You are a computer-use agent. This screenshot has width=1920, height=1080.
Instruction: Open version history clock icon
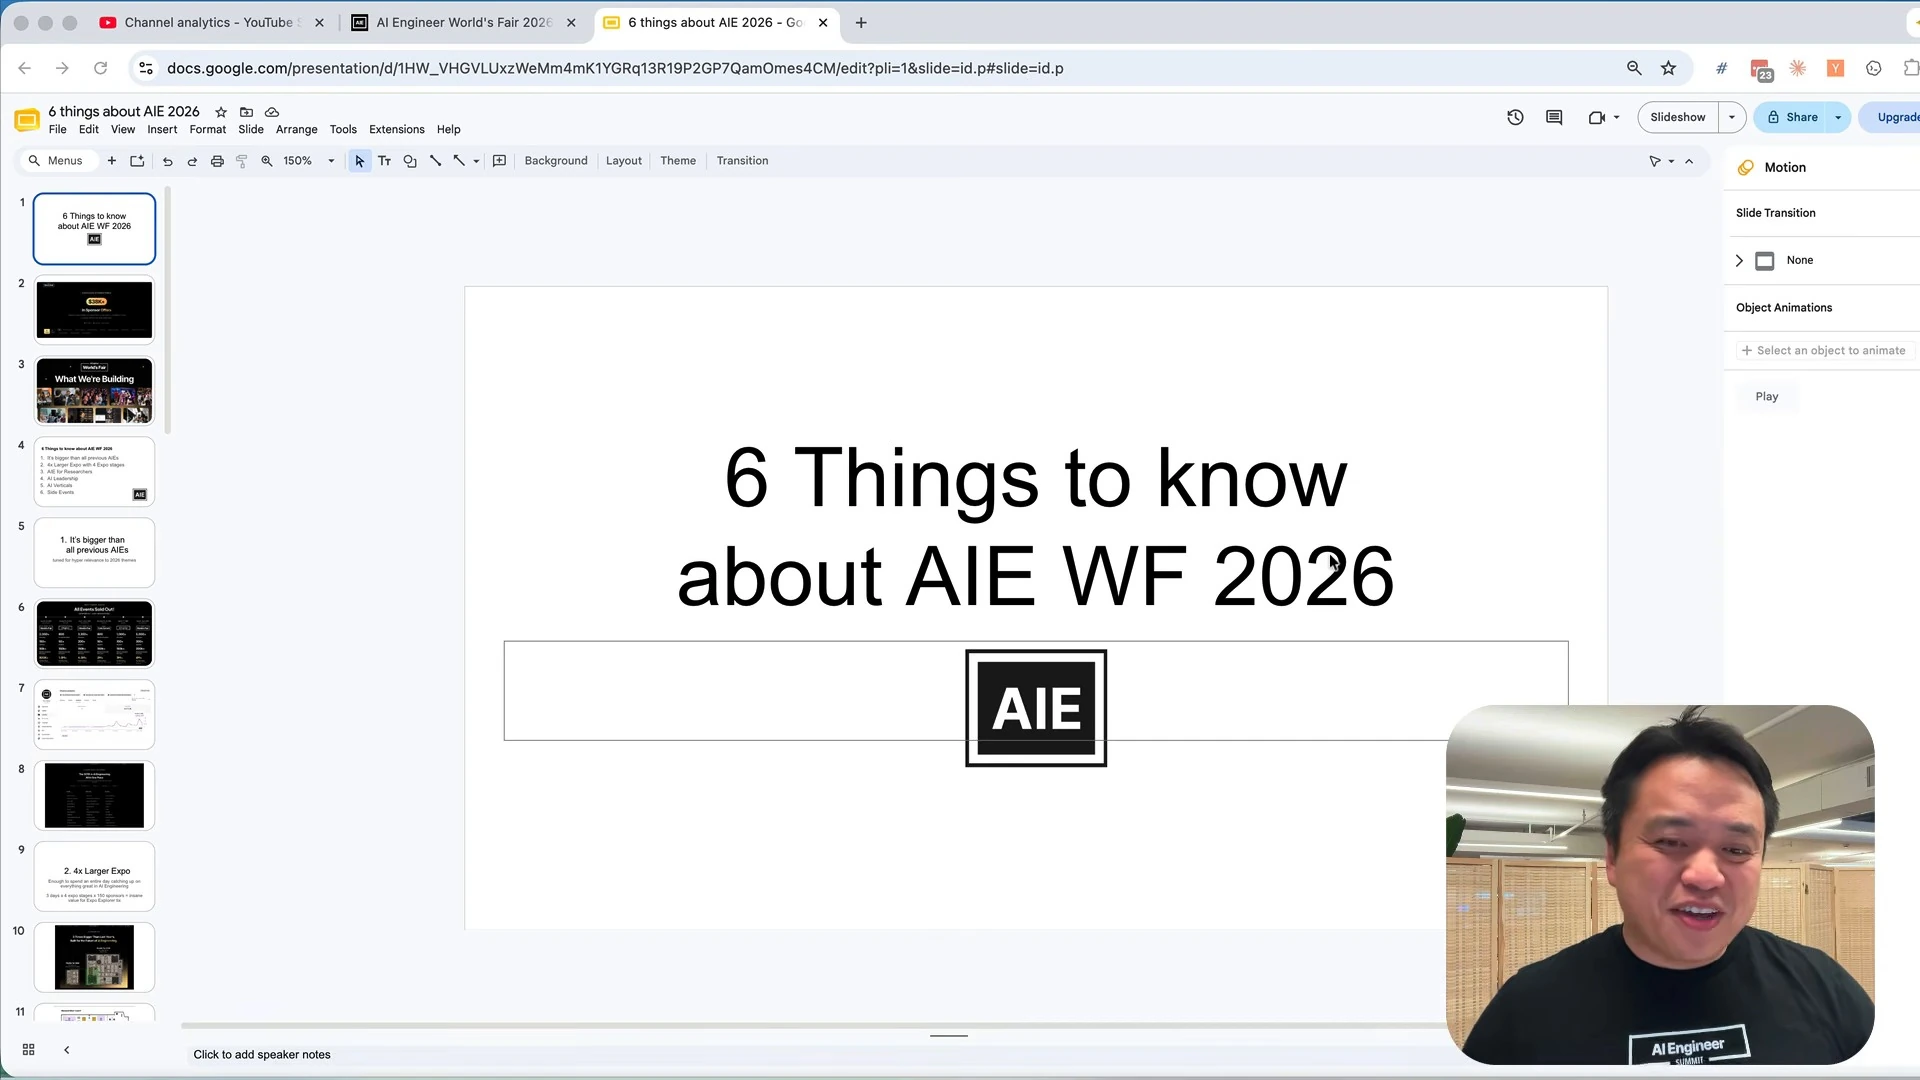1515,117
